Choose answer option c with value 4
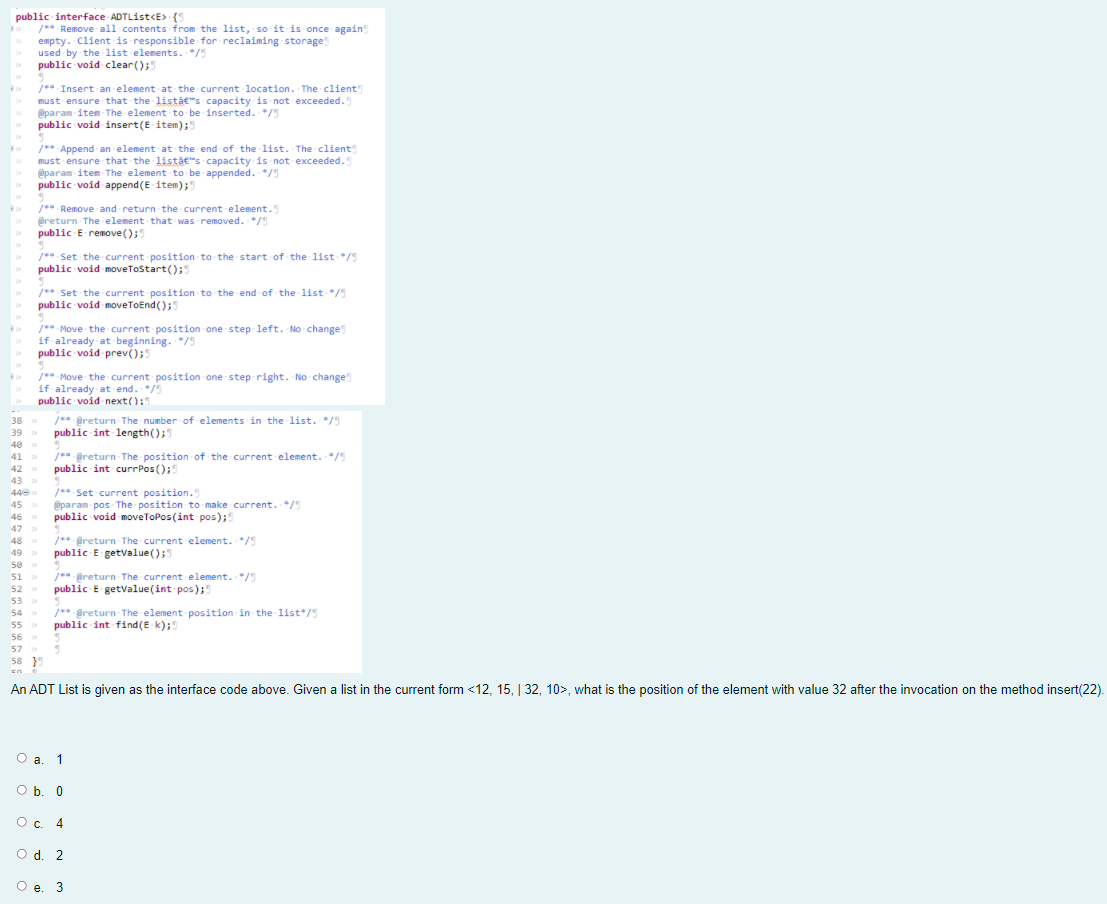Image resolution: width=1107 pixels, height=904 pixels. pos(22,822)
